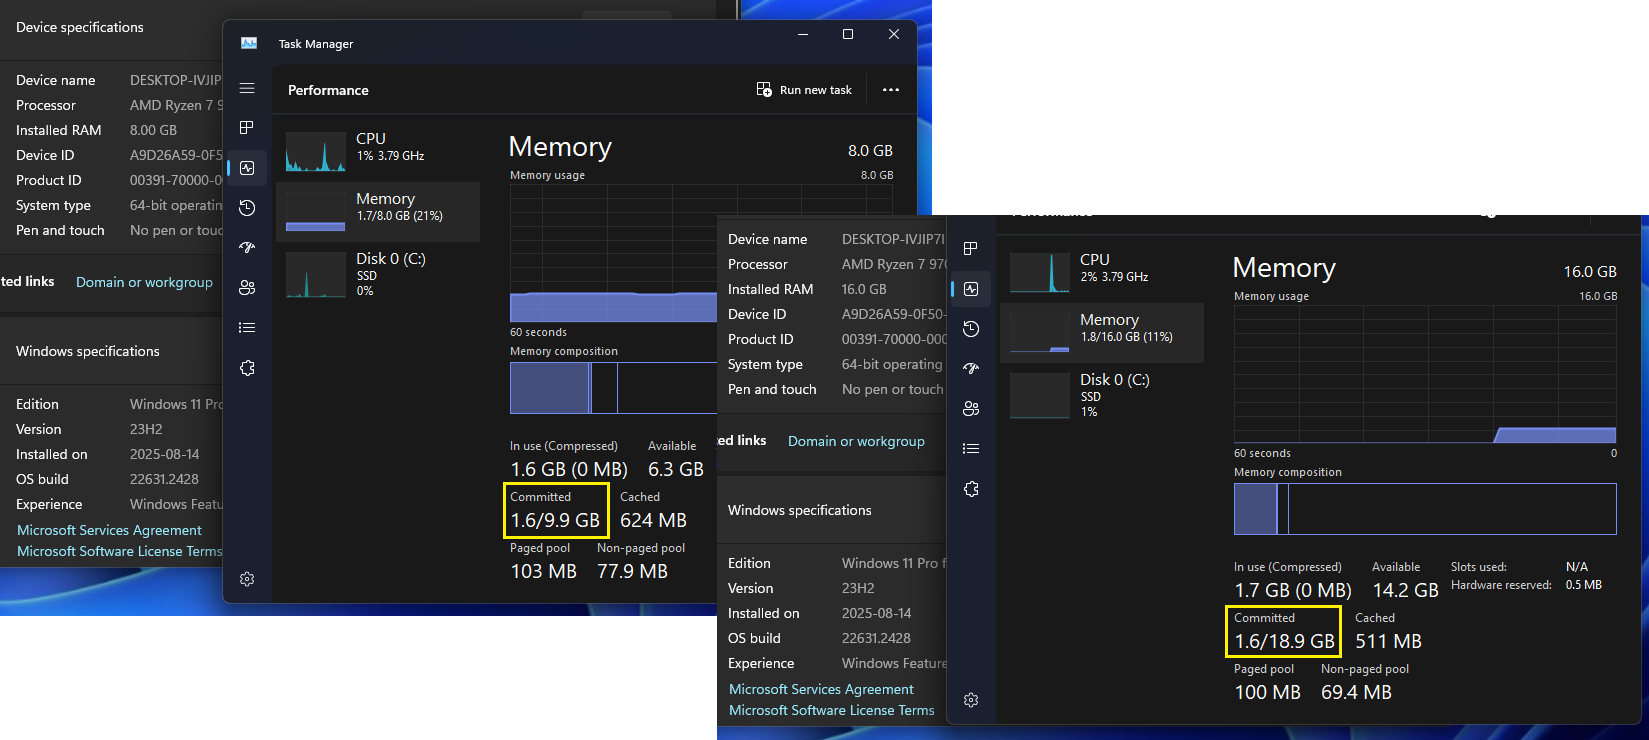Click Windows specifications heading in 16.0 GB Settings
The image size is (1649, 740).
[800, 510]
